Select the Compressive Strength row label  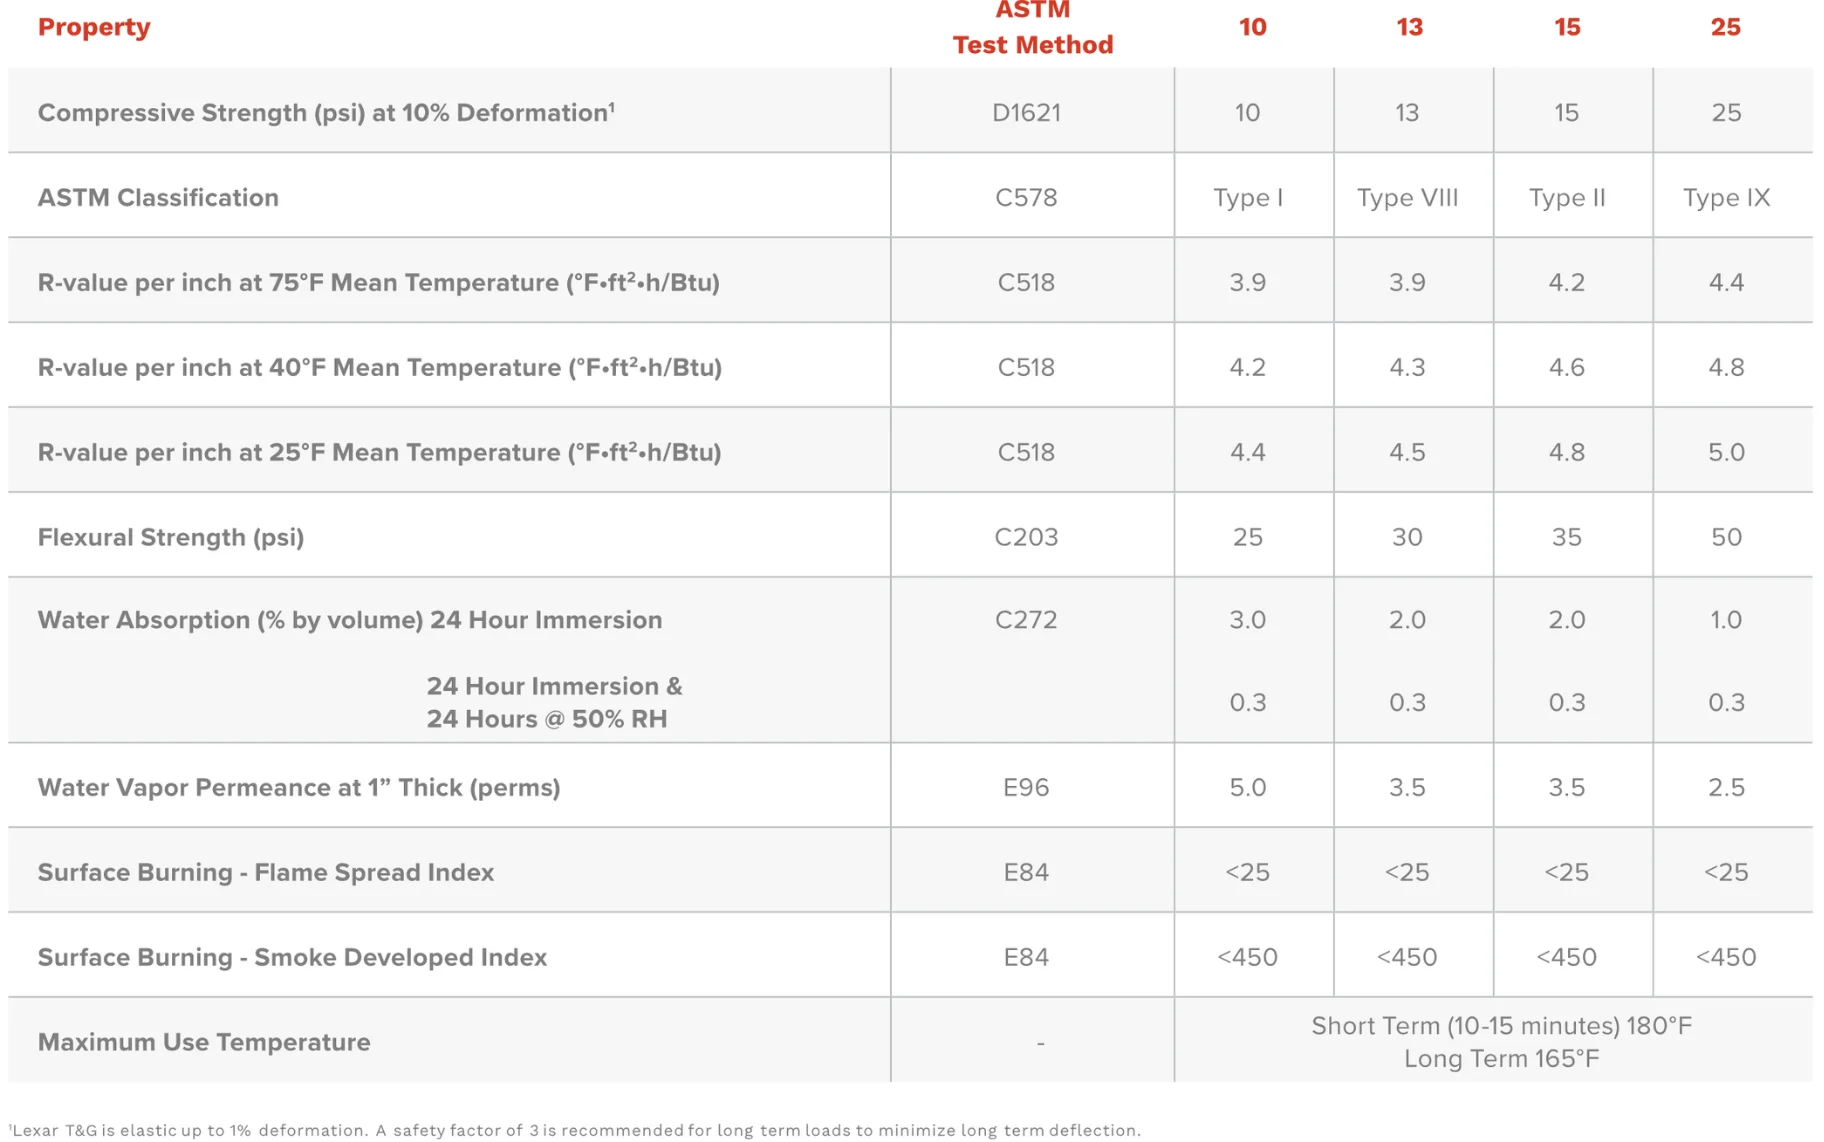point(326,113)
